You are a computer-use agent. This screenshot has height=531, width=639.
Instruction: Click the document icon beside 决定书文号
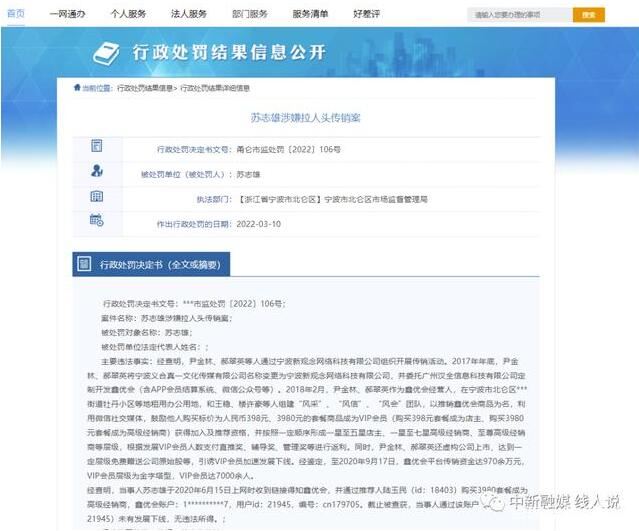[97, 145]
